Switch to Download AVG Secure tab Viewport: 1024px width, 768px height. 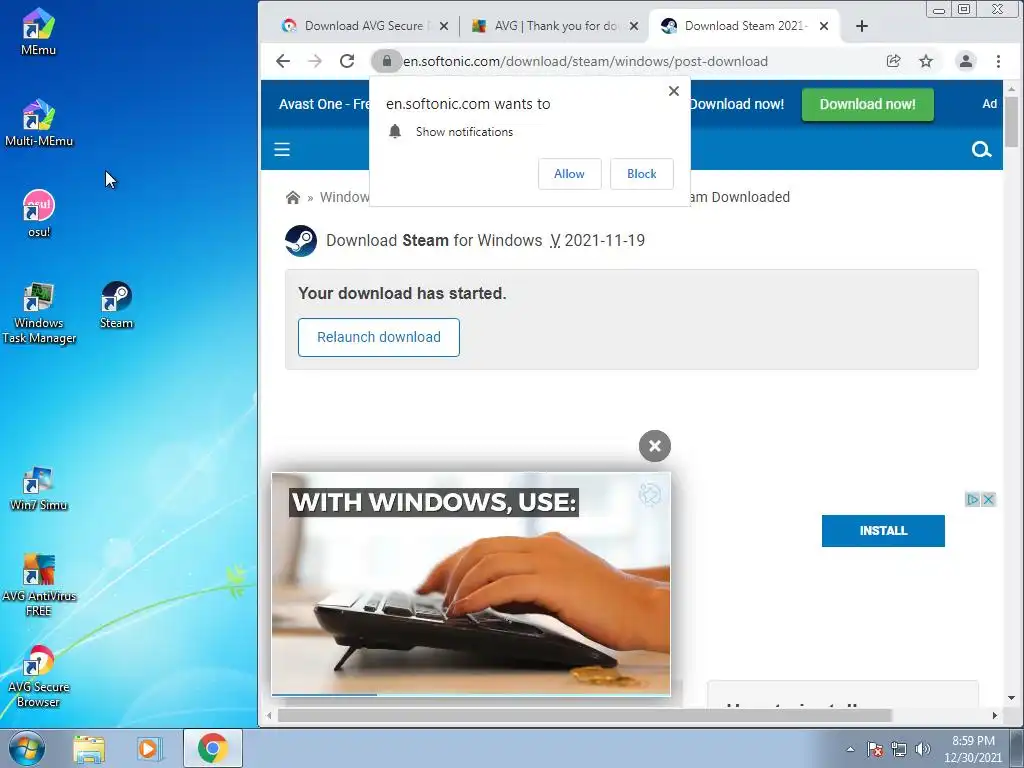pyautogui.click(x=364, y=26)
